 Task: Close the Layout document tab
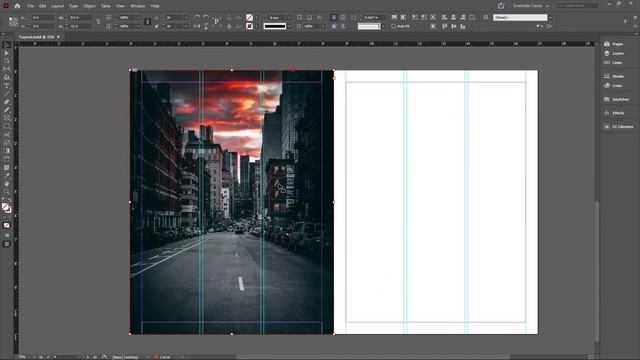pos(58,37)
